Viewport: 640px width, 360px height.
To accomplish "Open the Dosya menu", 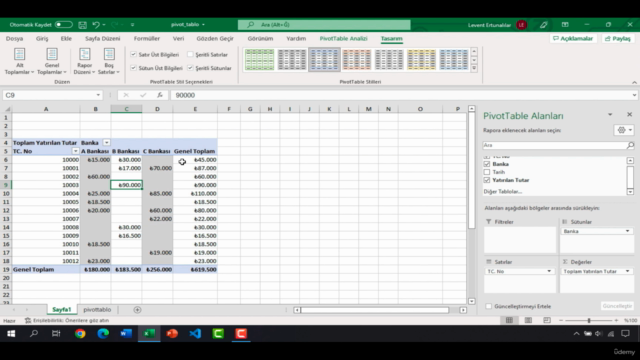I will pyautogui.click(x=14, y=38).
